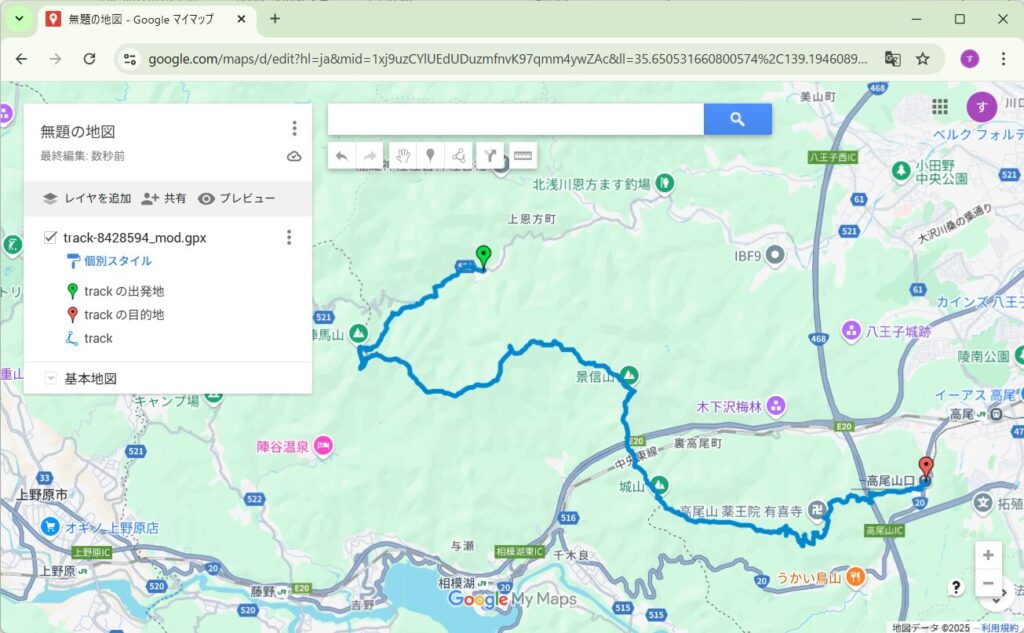1024x633 pixels.
Task: Open the map title options menu
Action: click(x=295, y=128)
